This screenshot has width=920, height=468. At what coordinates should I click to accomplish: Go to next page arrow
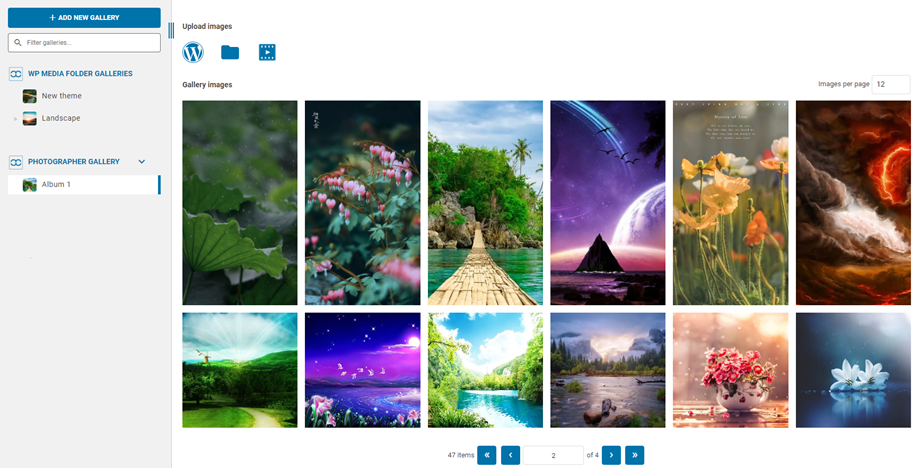[x=611, y=455]
